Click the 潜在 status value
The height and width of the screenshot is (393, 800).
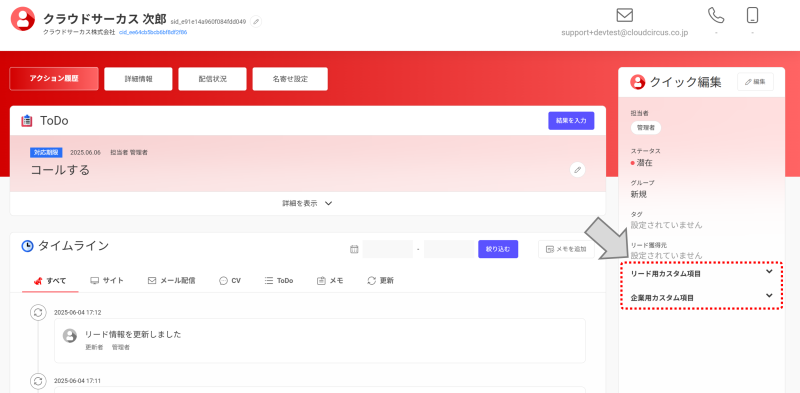(644, 163)
